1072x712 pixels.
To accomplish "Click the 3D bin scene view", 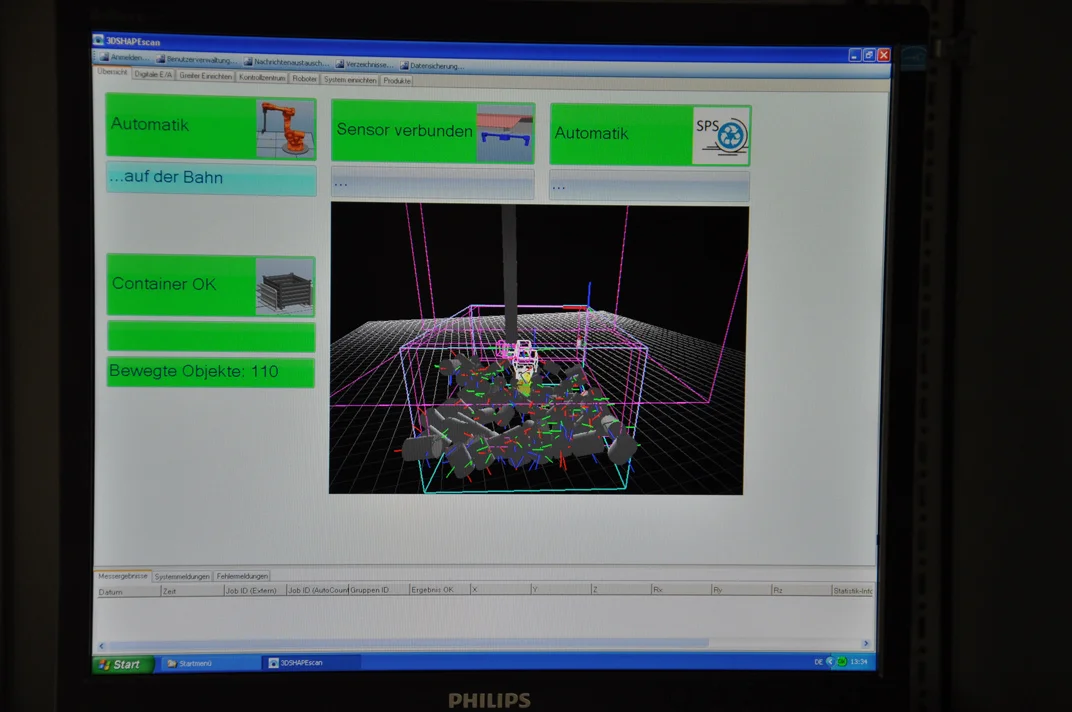I will click(x=538, y=348).
